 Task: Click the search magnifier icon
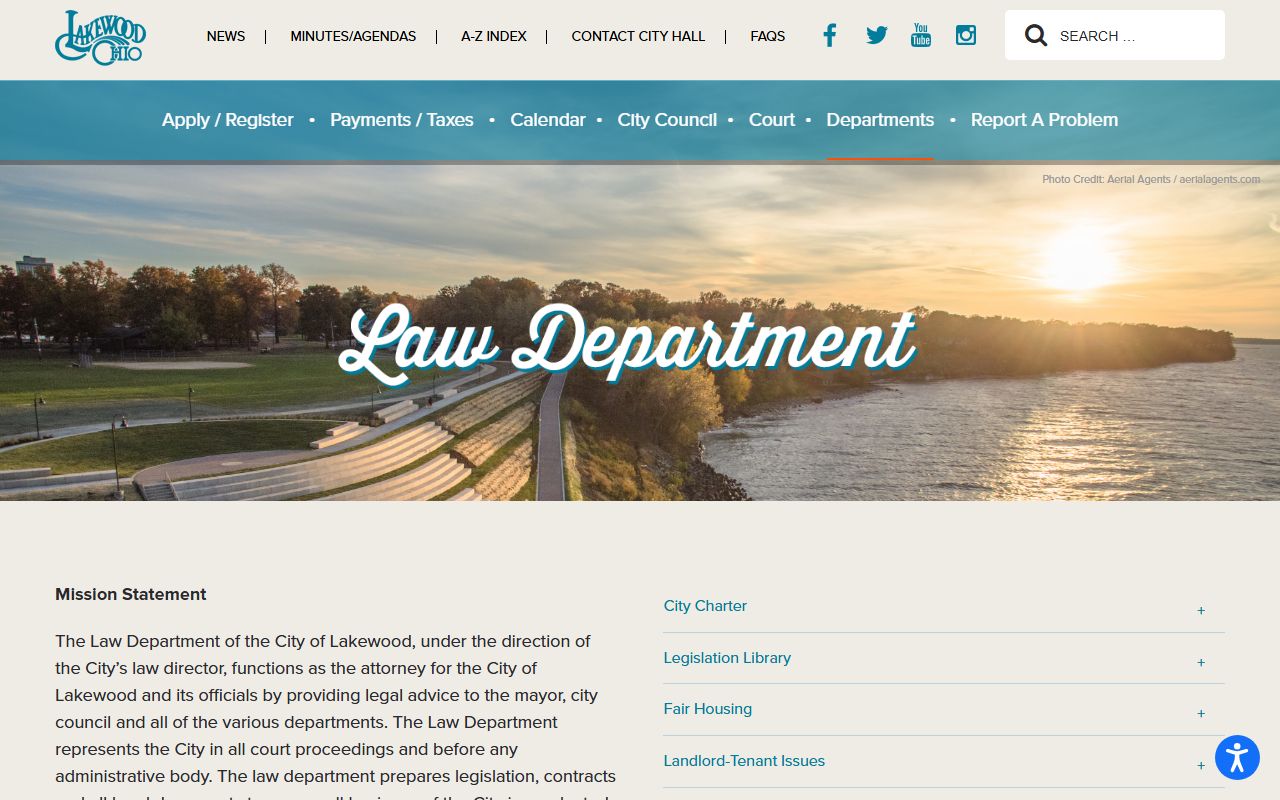(x=1036, y=36)
